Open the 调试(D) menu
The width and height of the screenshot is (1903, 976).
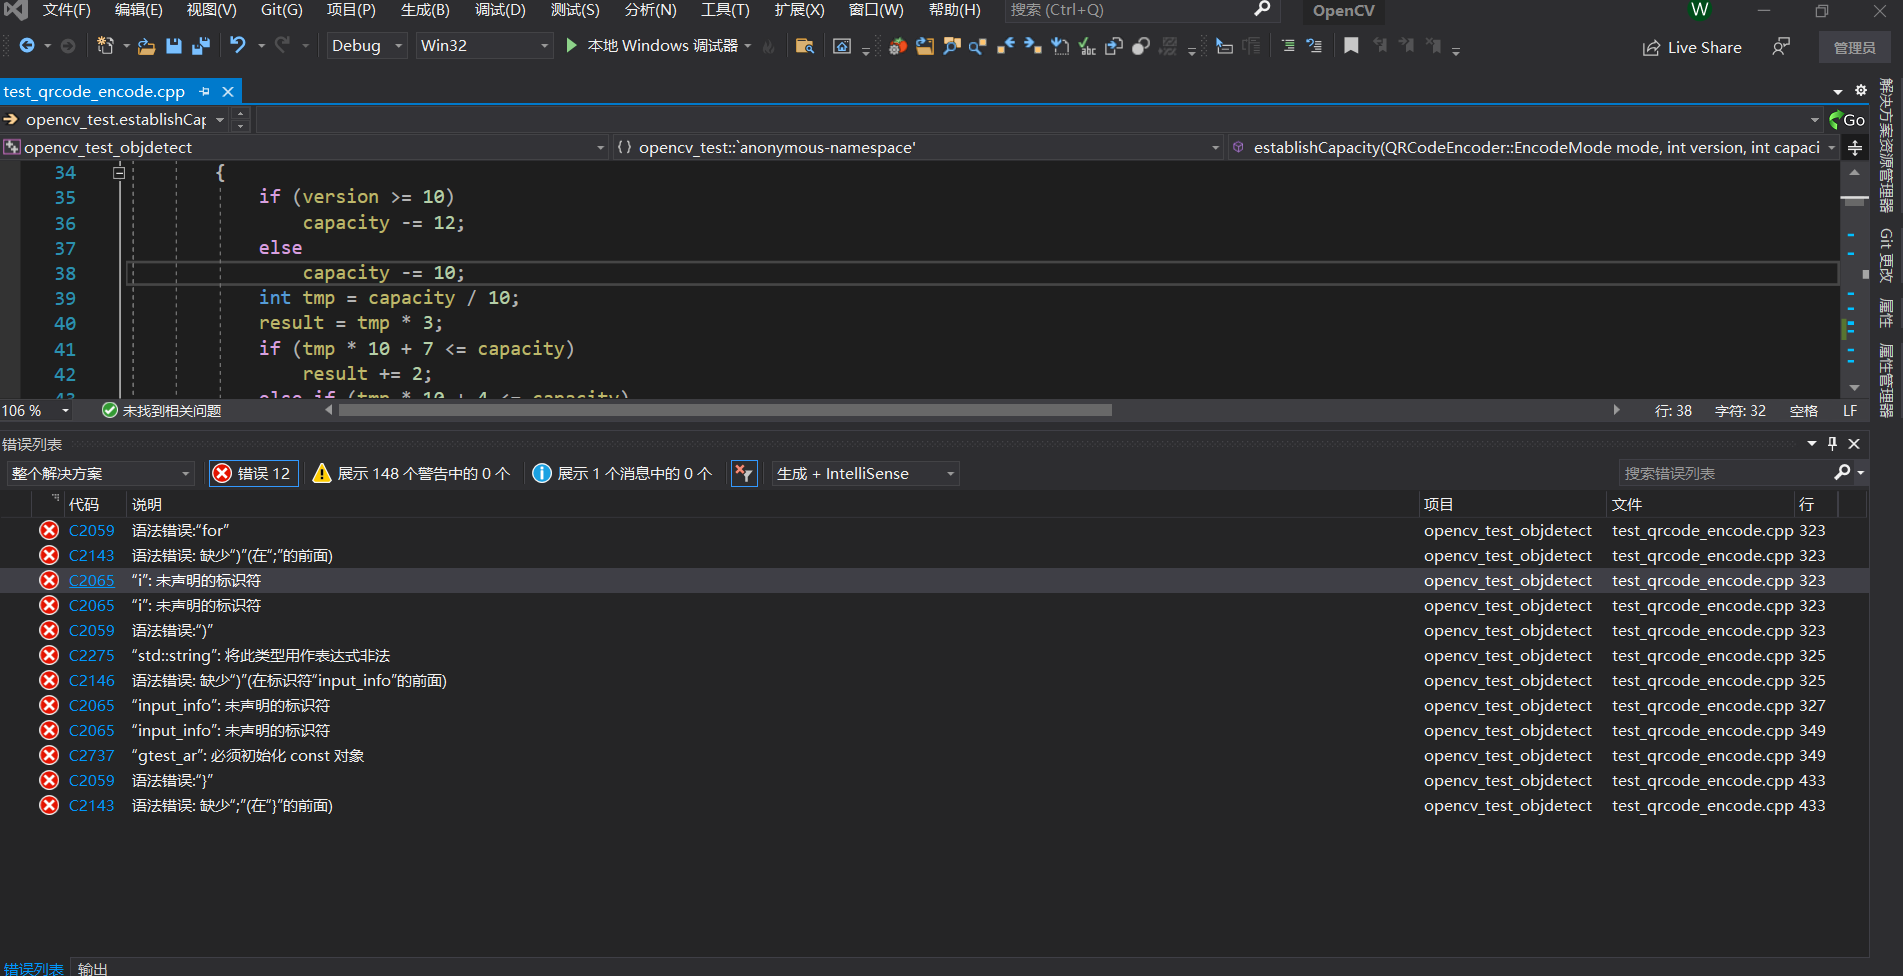point(501,10)
